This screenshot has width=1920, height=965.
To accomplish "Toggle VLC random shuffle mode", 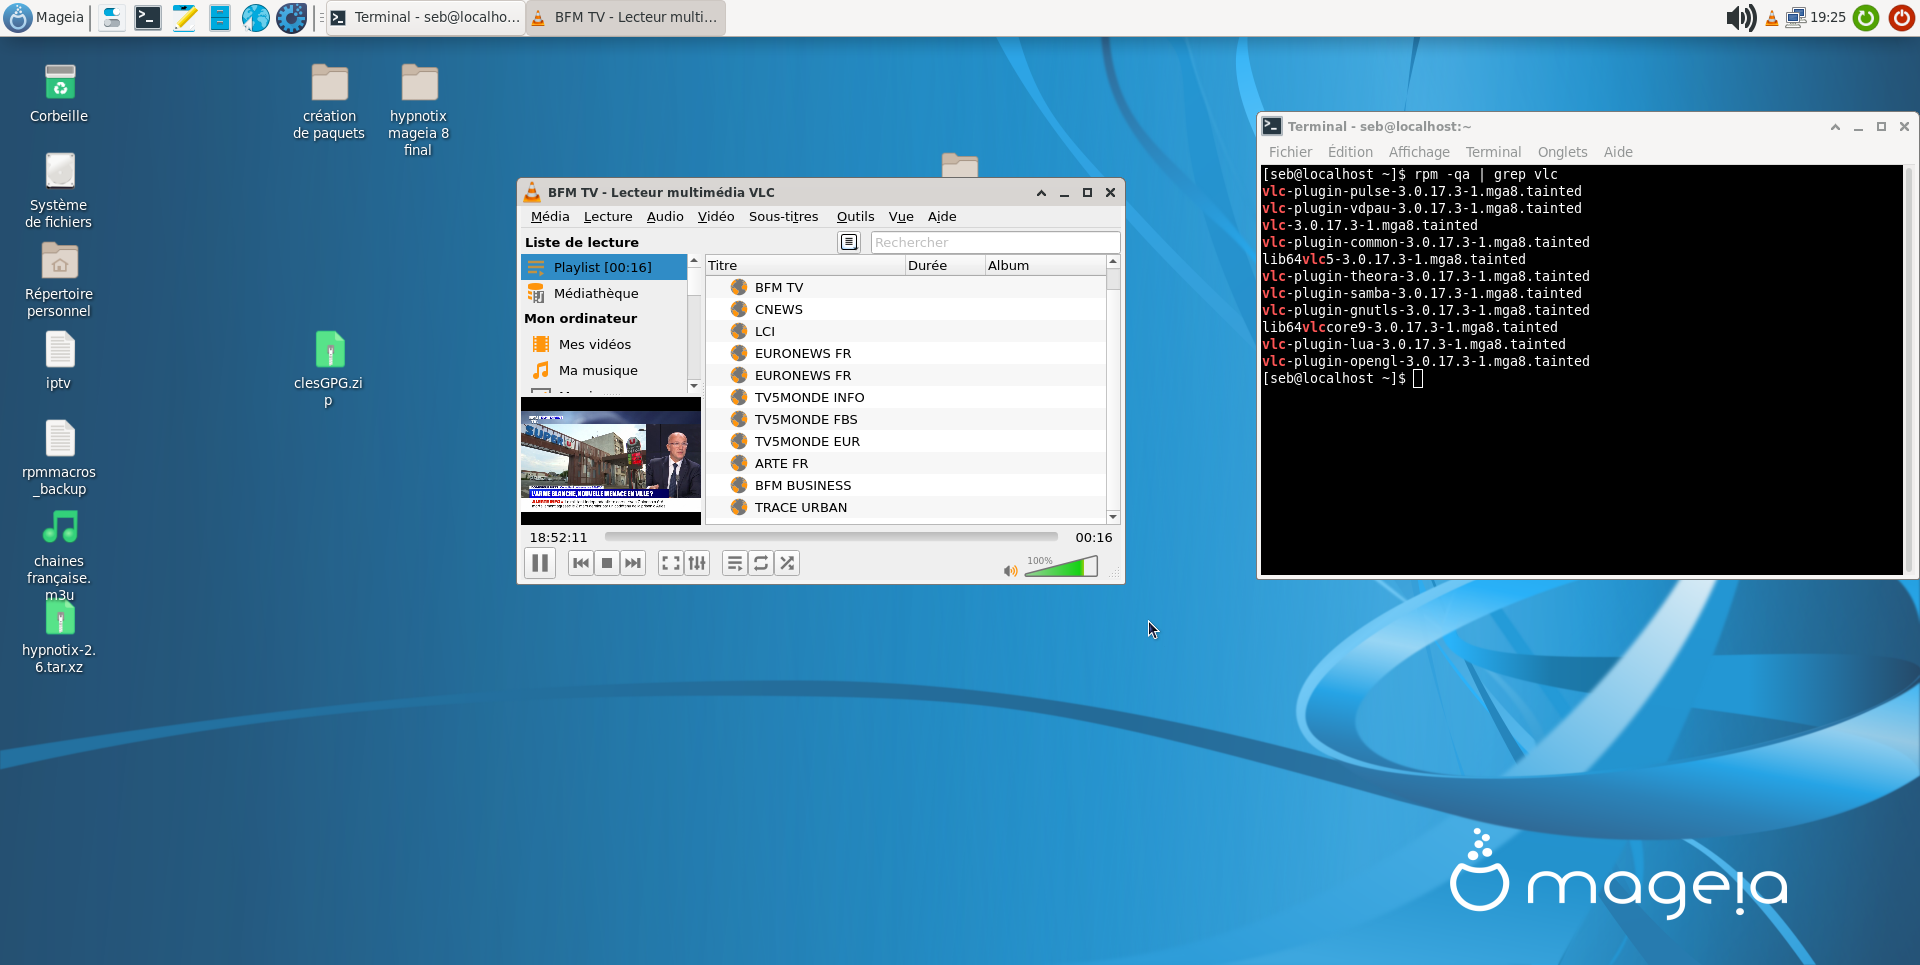I will [x=787, y=563].
